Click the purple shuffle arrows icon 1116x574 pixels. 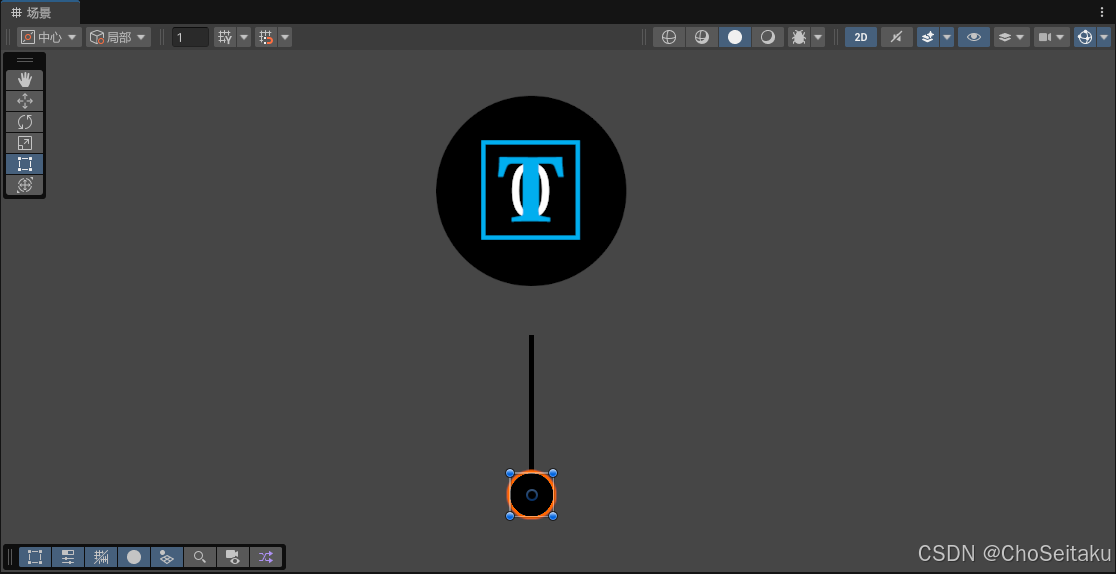(265, 557)
